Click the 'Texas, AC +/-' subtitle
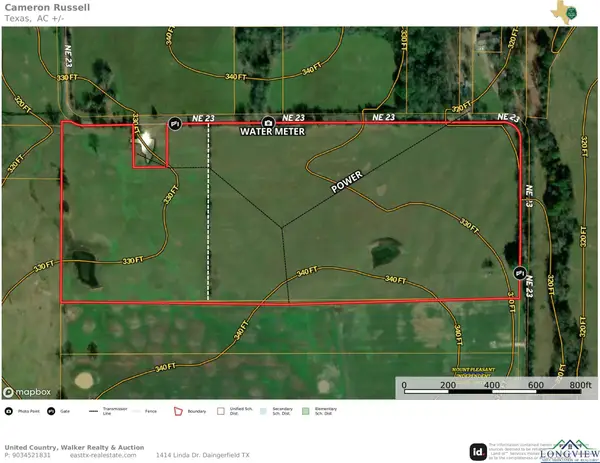Image resolution: width=600 pixels, height=463 pixels. [x=34, y=18]
